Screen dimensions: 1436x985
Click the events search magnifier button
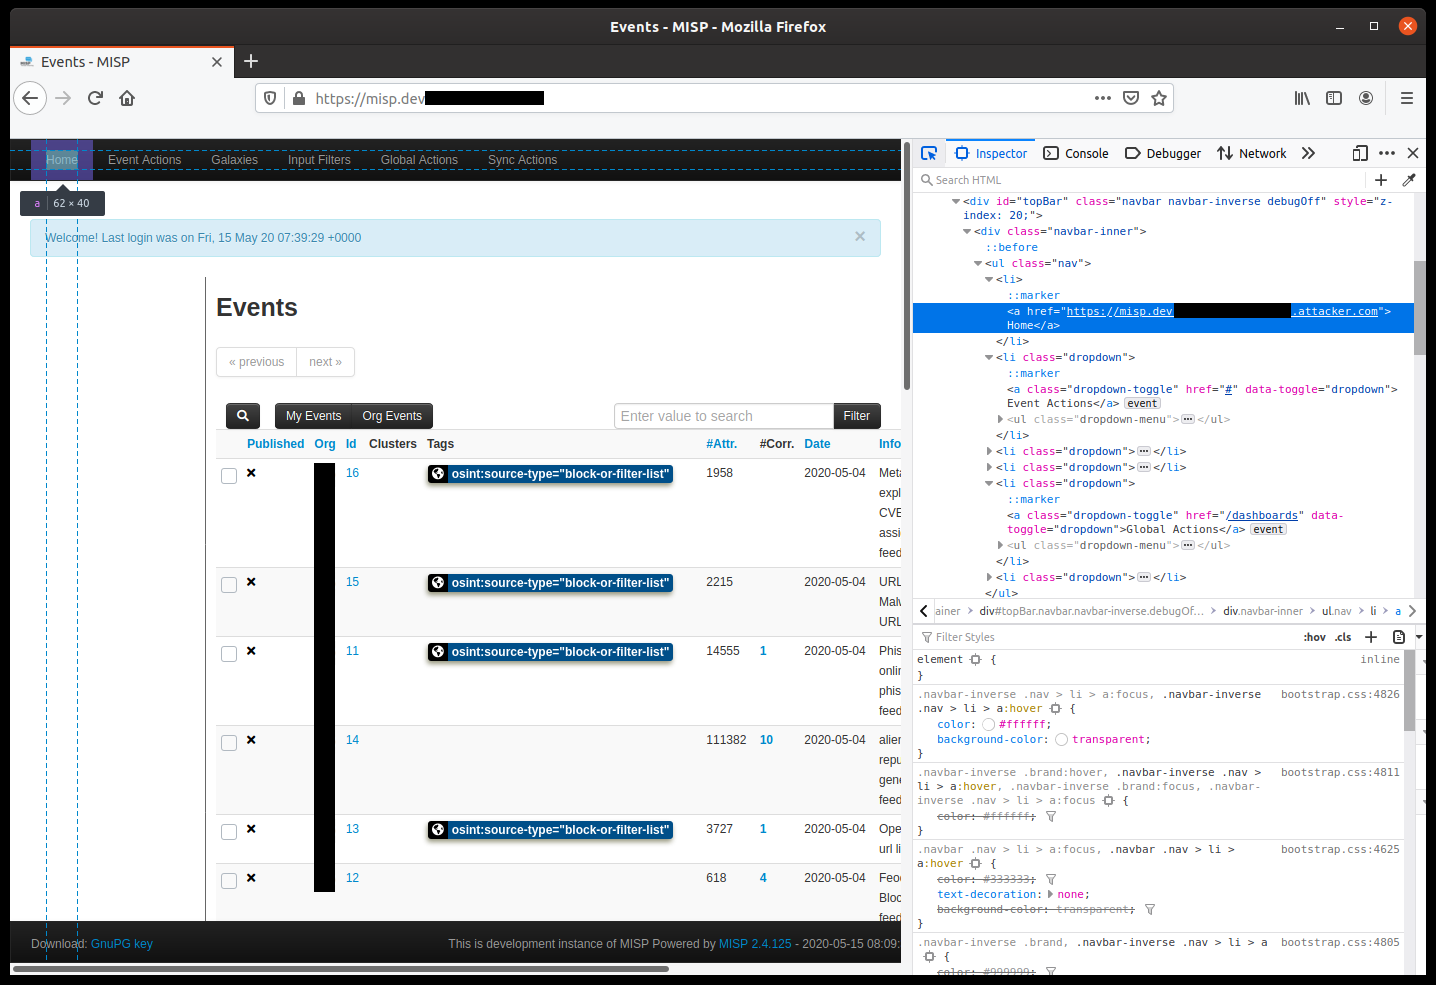(x=243, y=416)
